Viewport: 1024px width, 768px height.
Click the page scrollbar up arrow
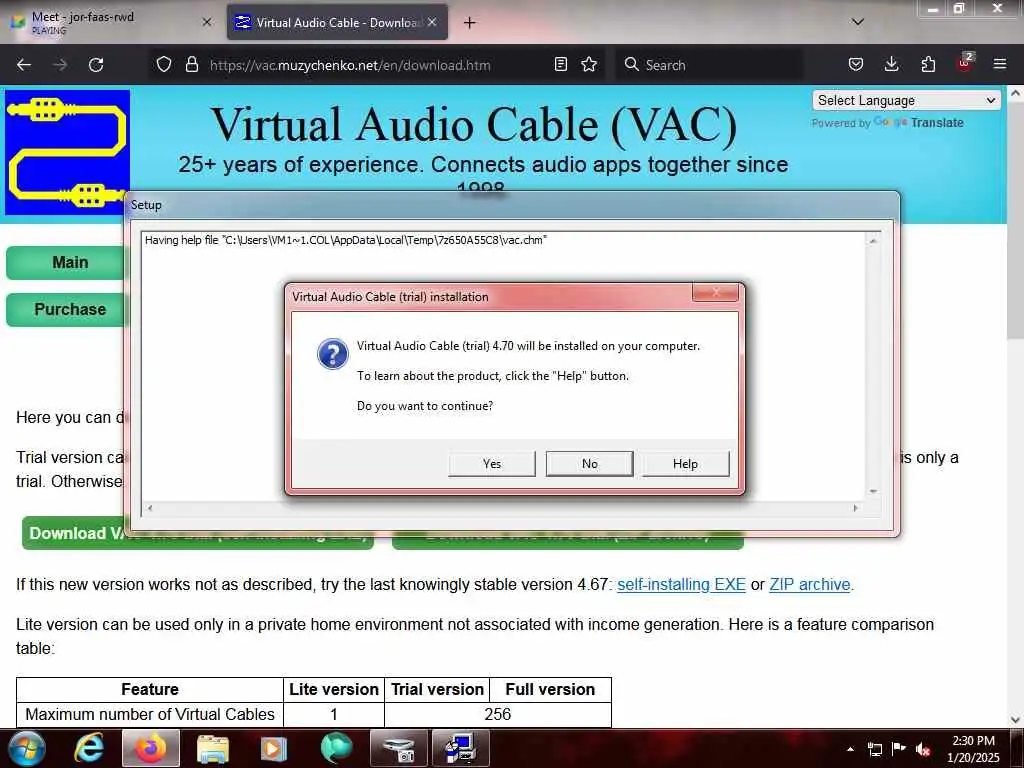[1016, 93]
